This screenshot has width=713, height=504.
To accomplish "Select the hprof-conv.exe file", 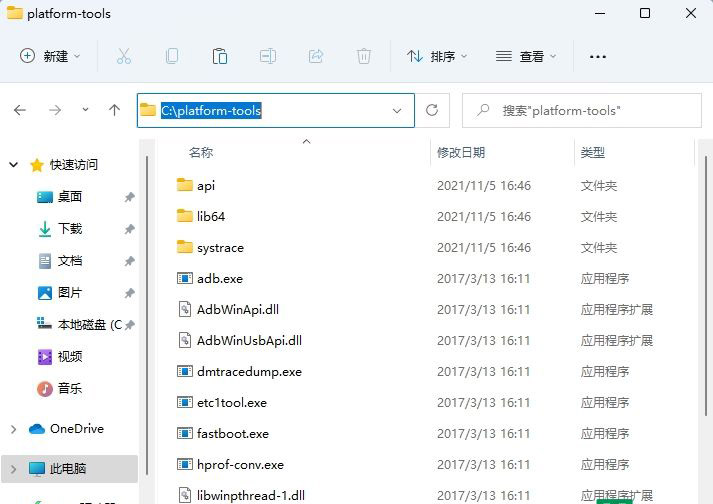I will tap(240, 464).
